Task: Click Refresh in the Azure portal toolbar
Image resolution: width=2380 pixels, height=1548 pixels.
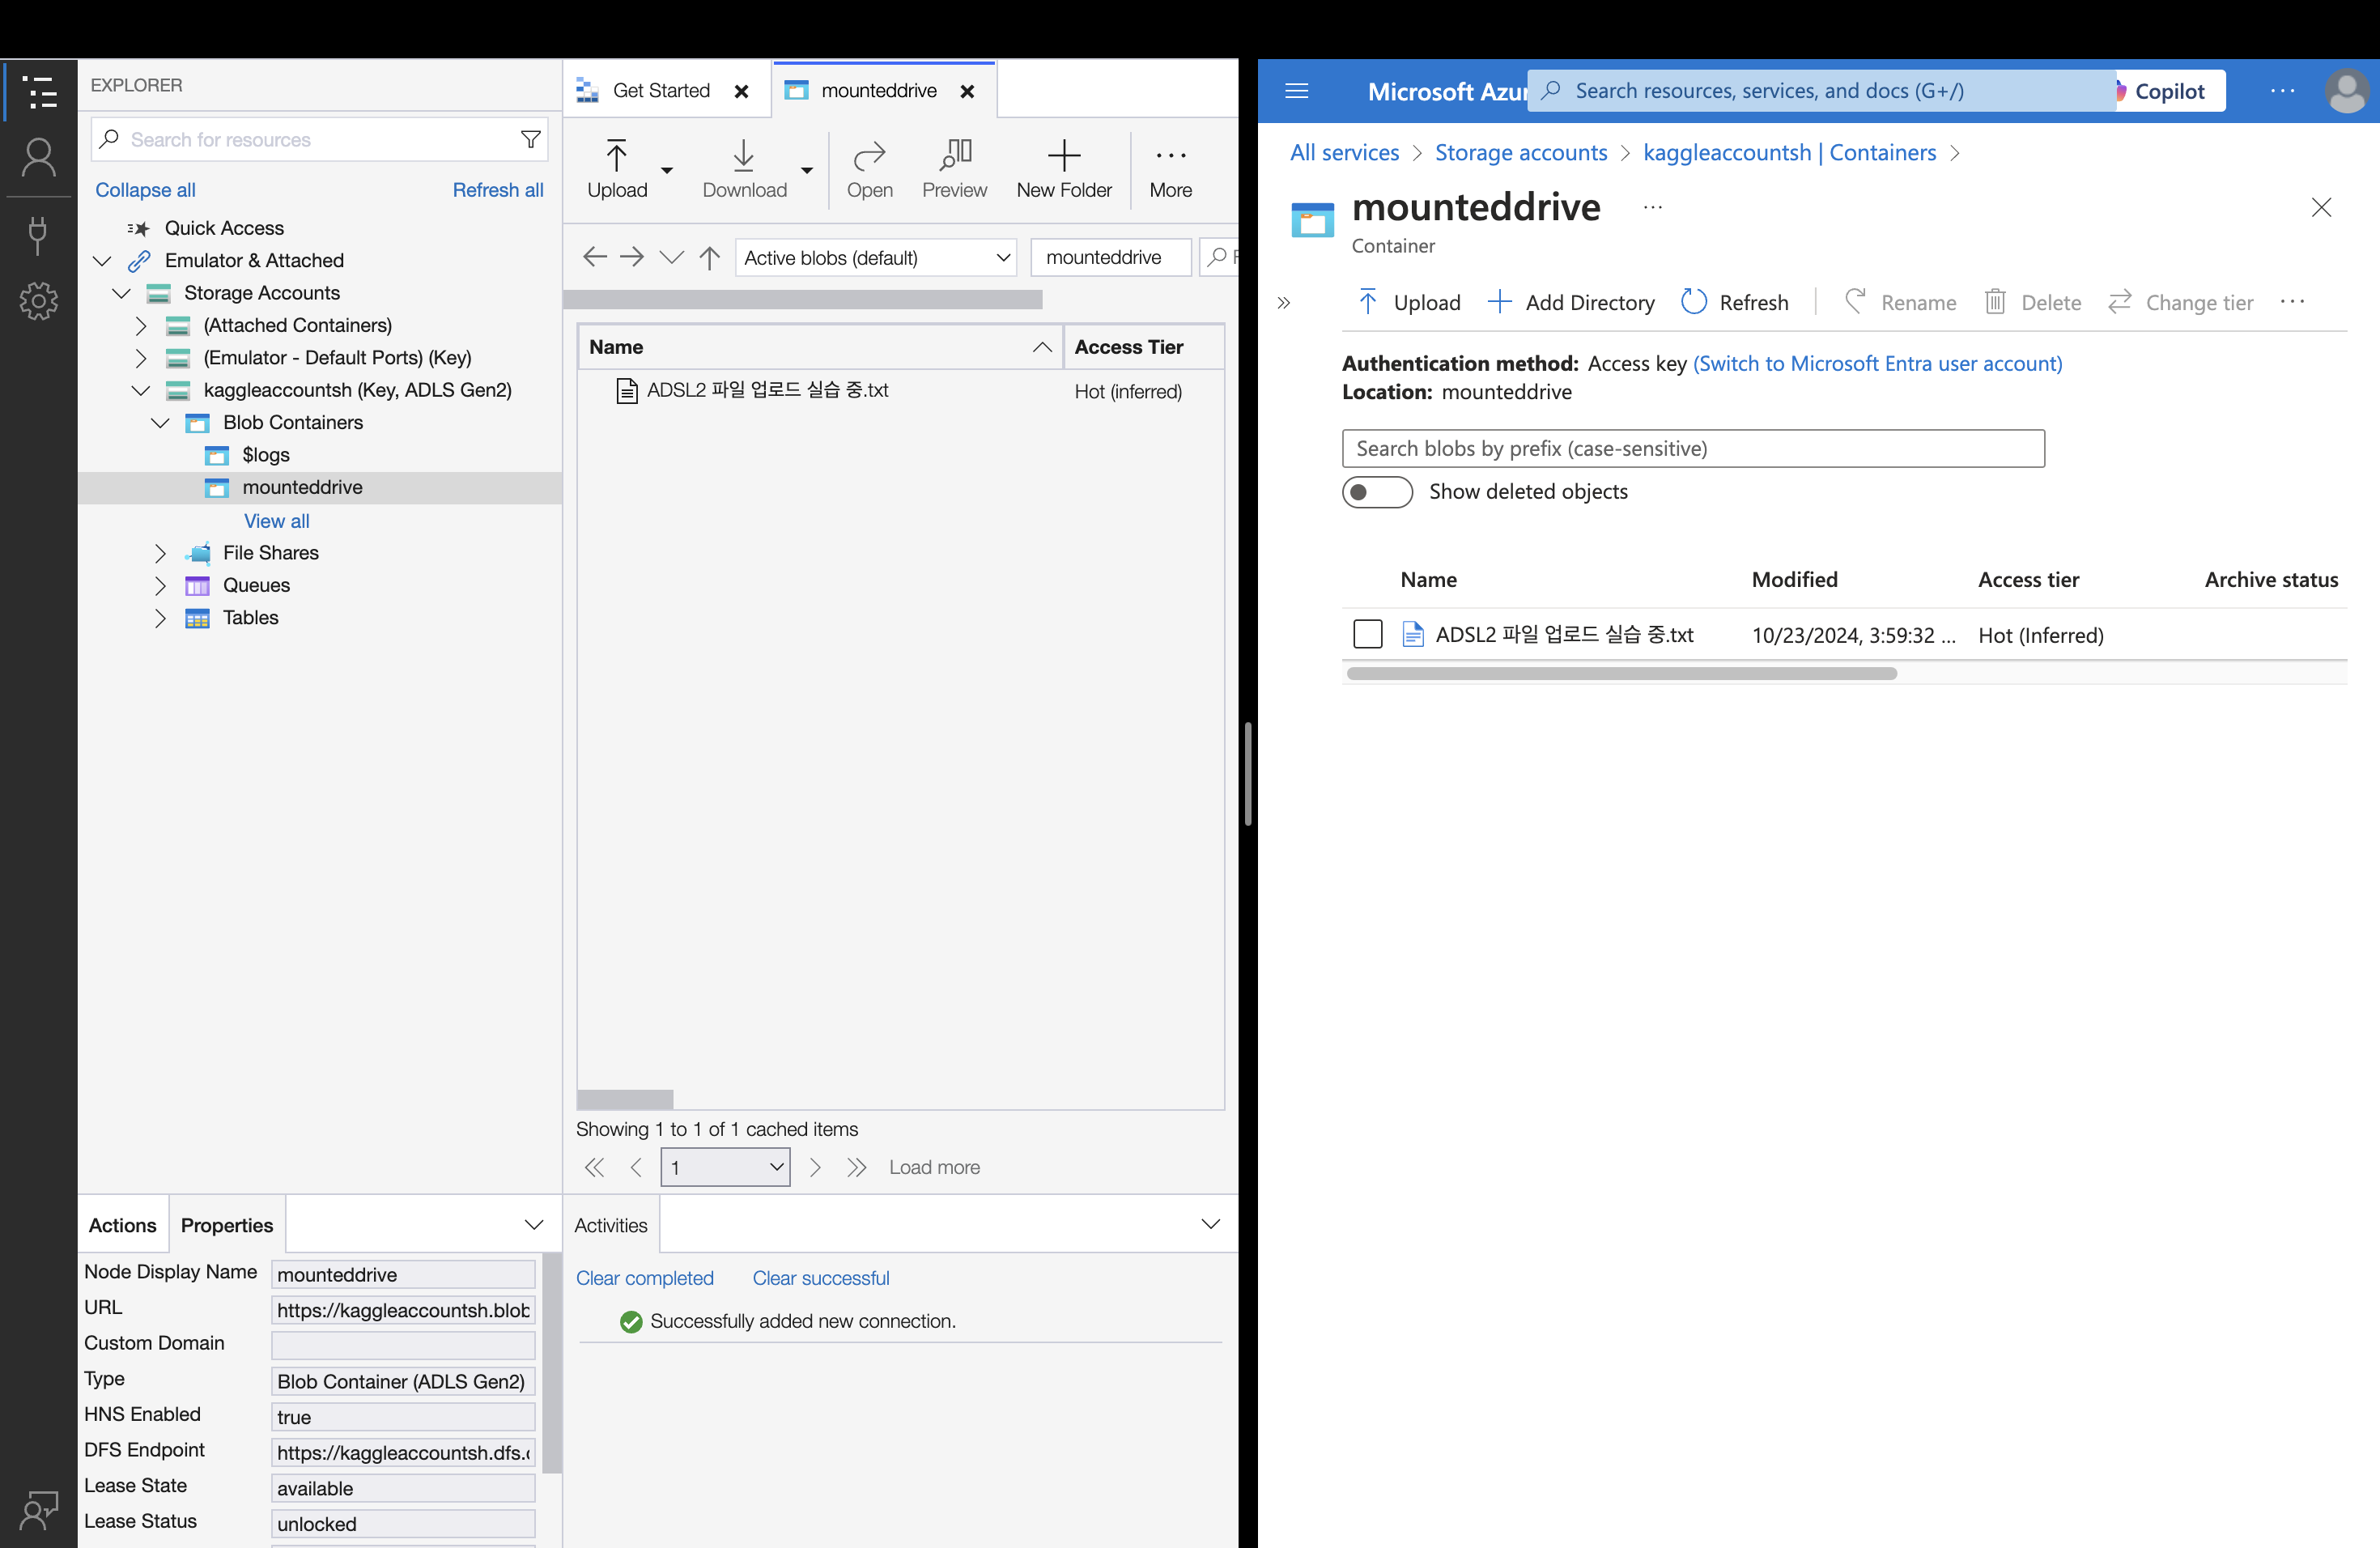Action: tap(1735, 302)
